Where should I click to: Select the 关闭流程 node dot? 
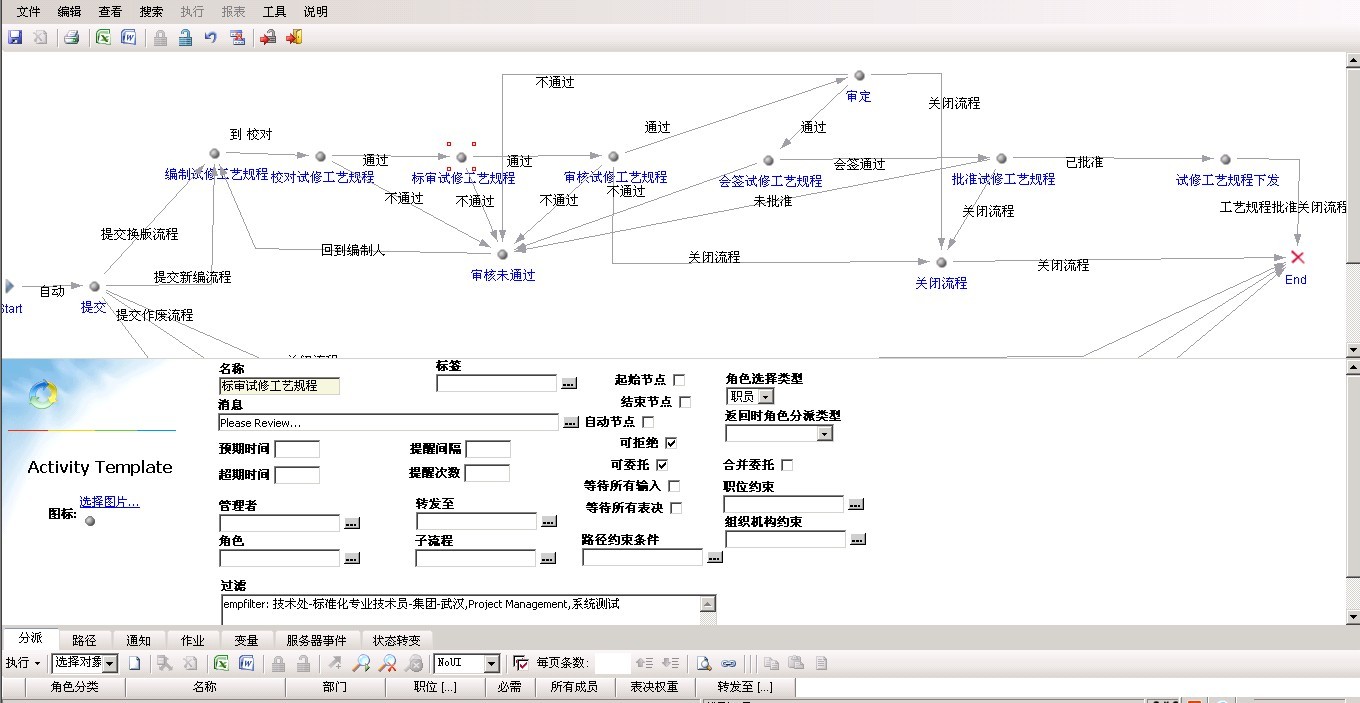tap(941, 262)
